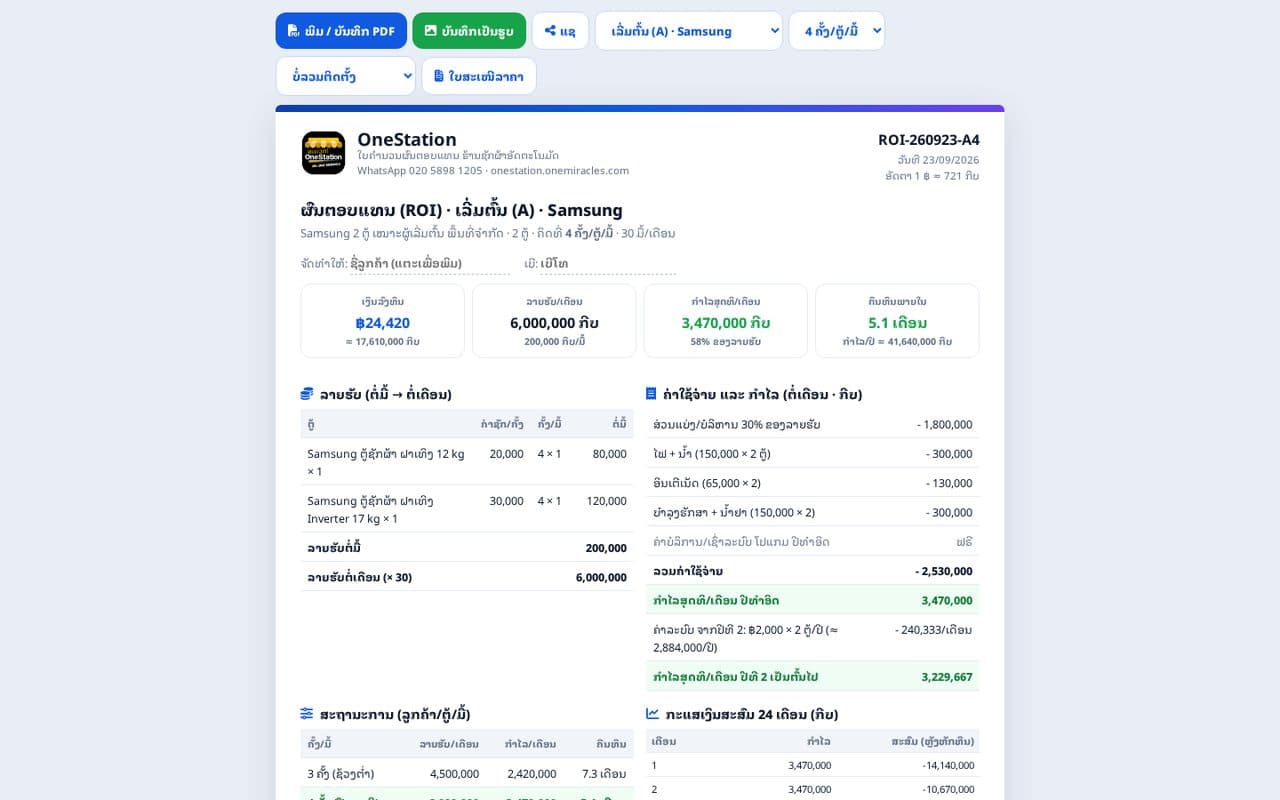Click the "OneStation" company name heading
Viewport: 1280px width, 800px height.
click(x=407, y=139)
